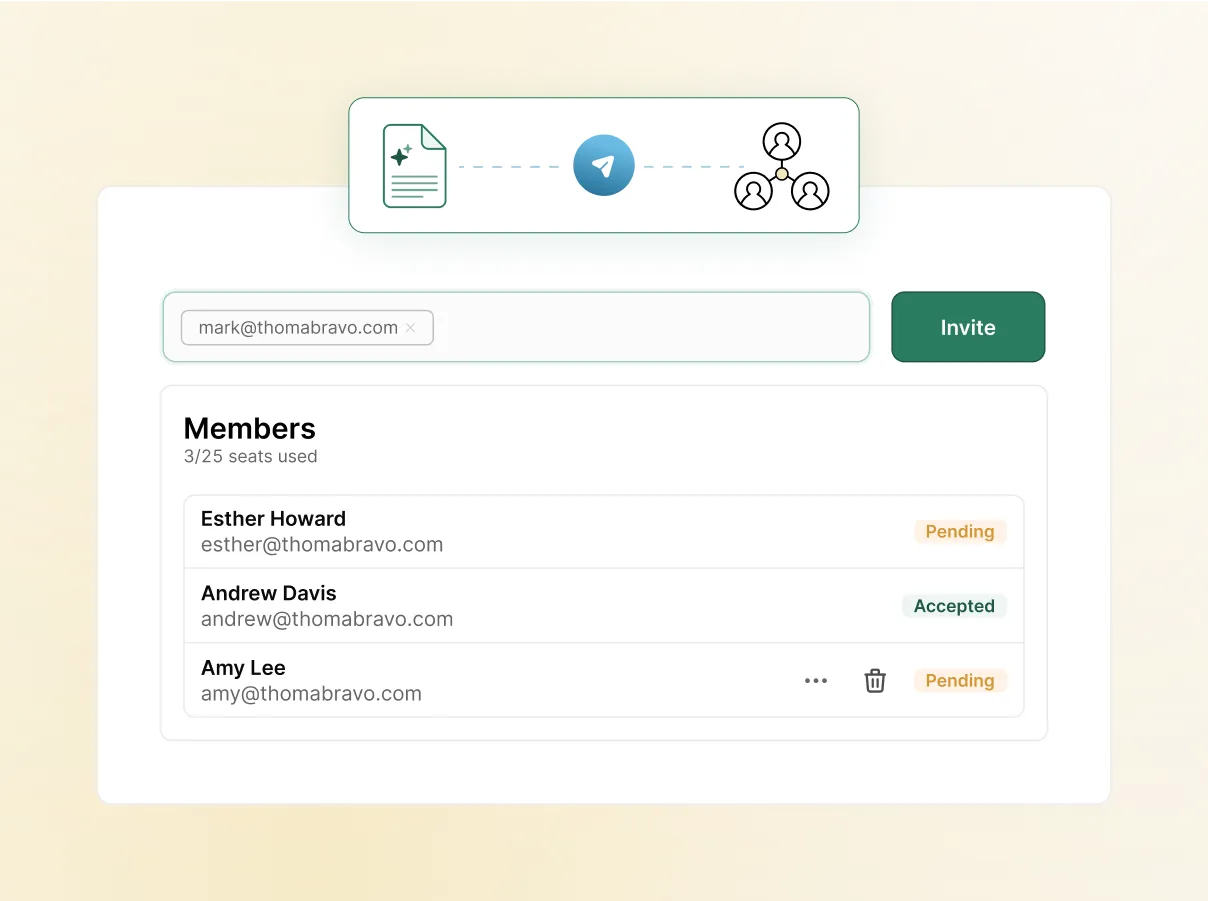Open options menu on Amy Lee's entry
This screenshot has width=1208, height=901.
(816, 680)
